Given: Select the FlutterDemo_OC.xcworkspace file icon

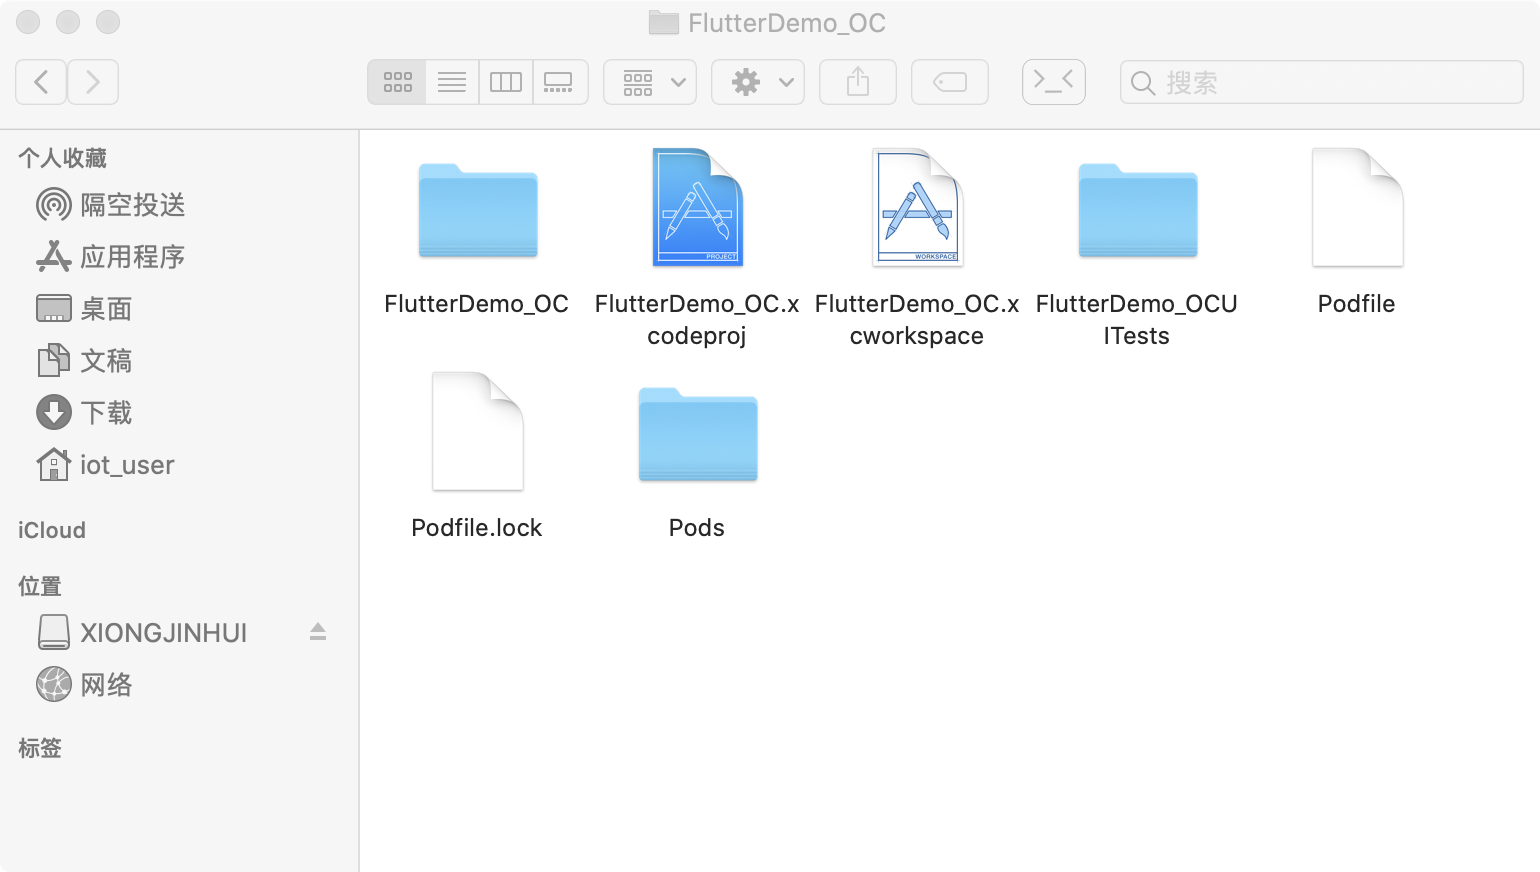Looking at the screenshot, I should [x=917, y=207].
